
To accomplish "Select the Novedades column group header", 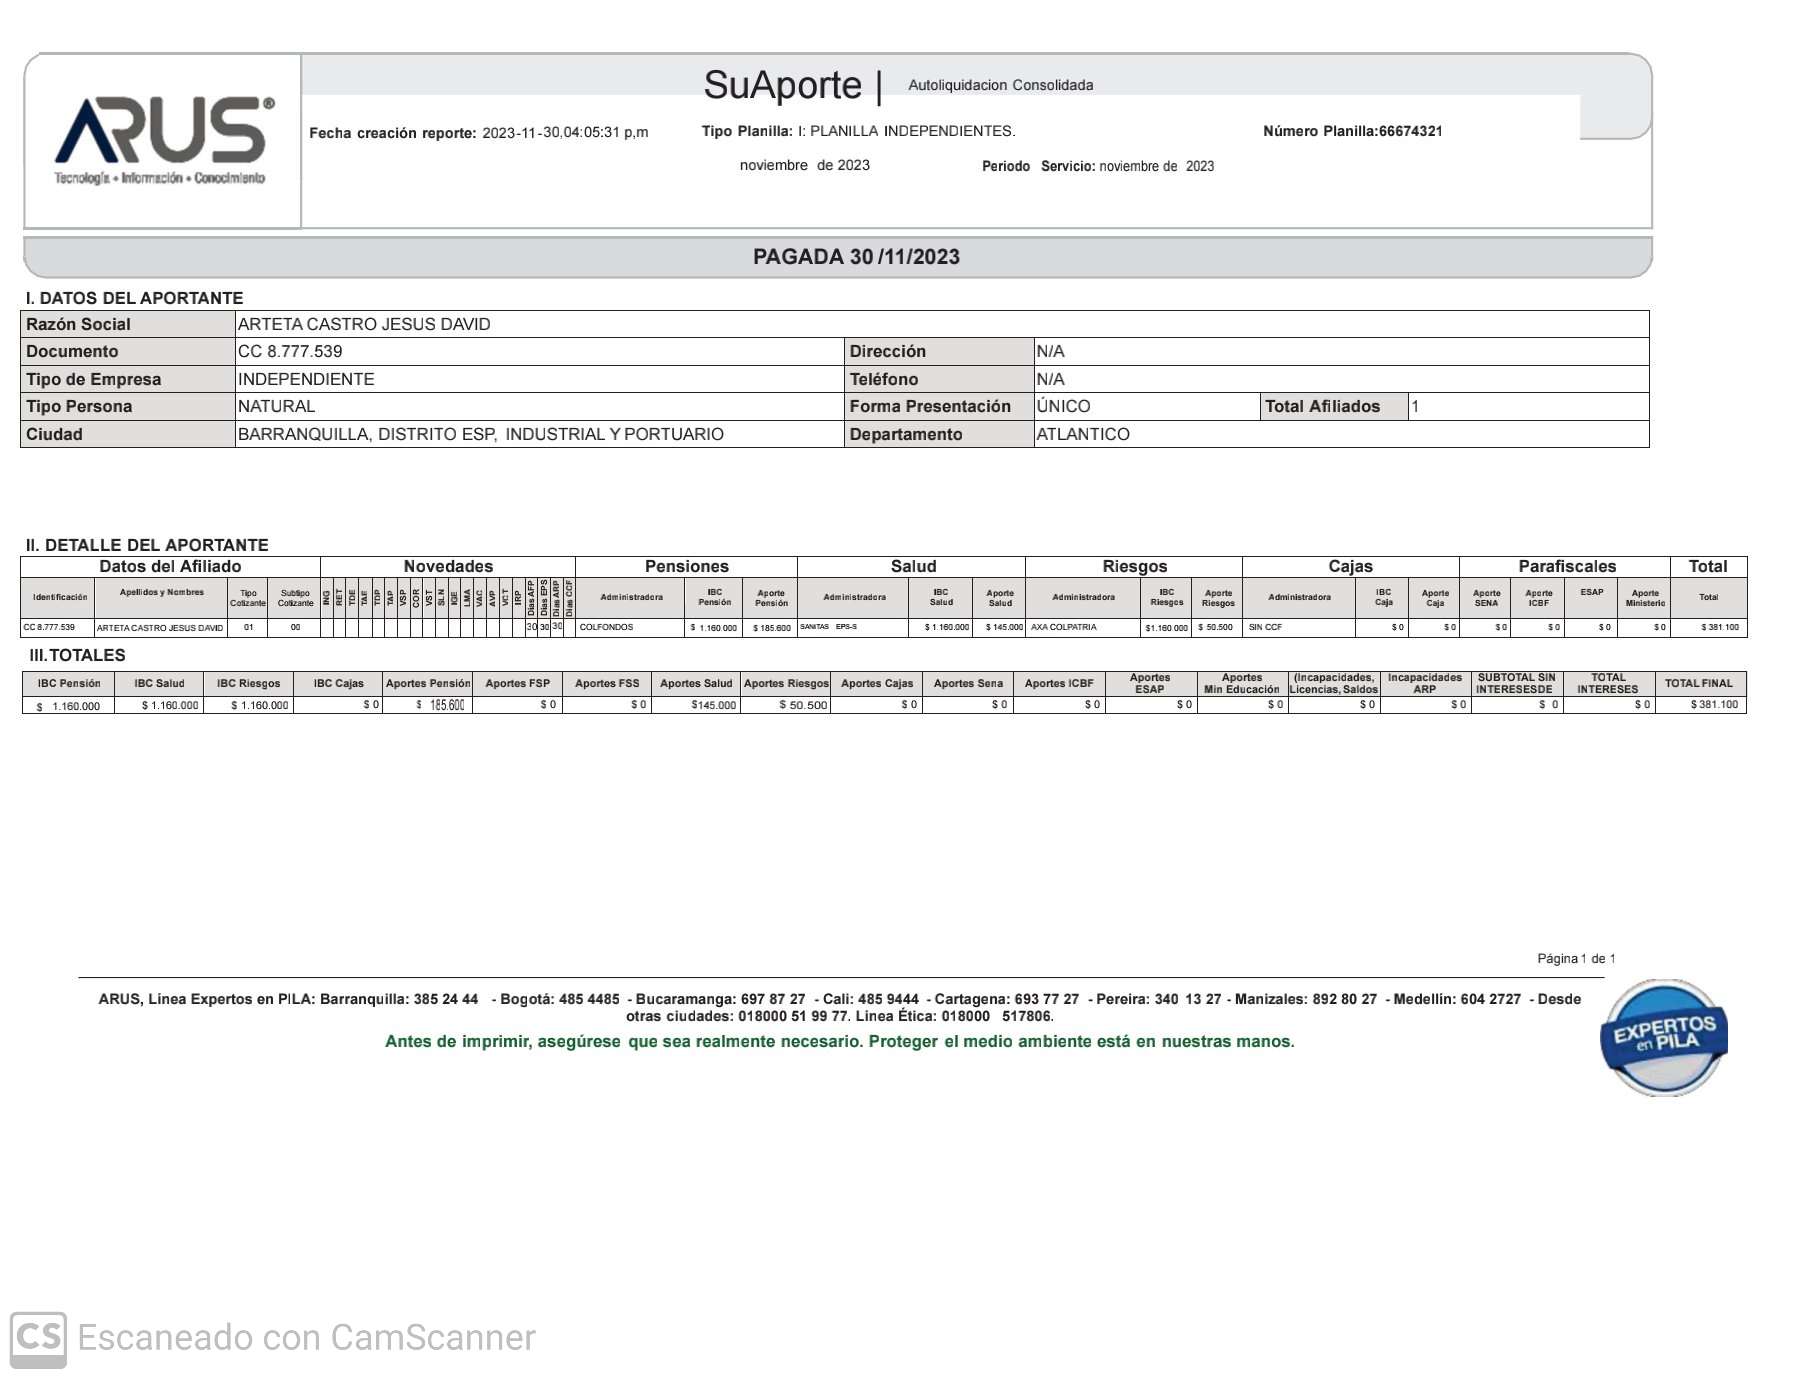I will coord(448,567).
